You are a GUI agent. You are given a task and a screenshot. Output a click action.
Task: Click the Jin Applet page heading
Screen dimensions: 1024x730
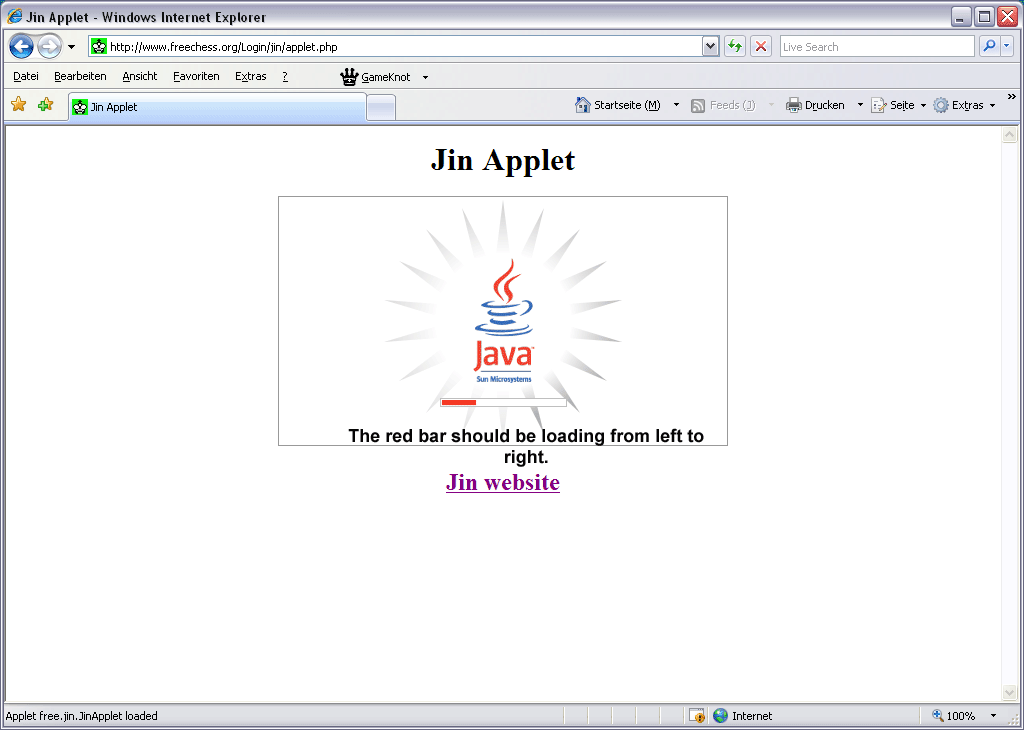coord(503,160)
